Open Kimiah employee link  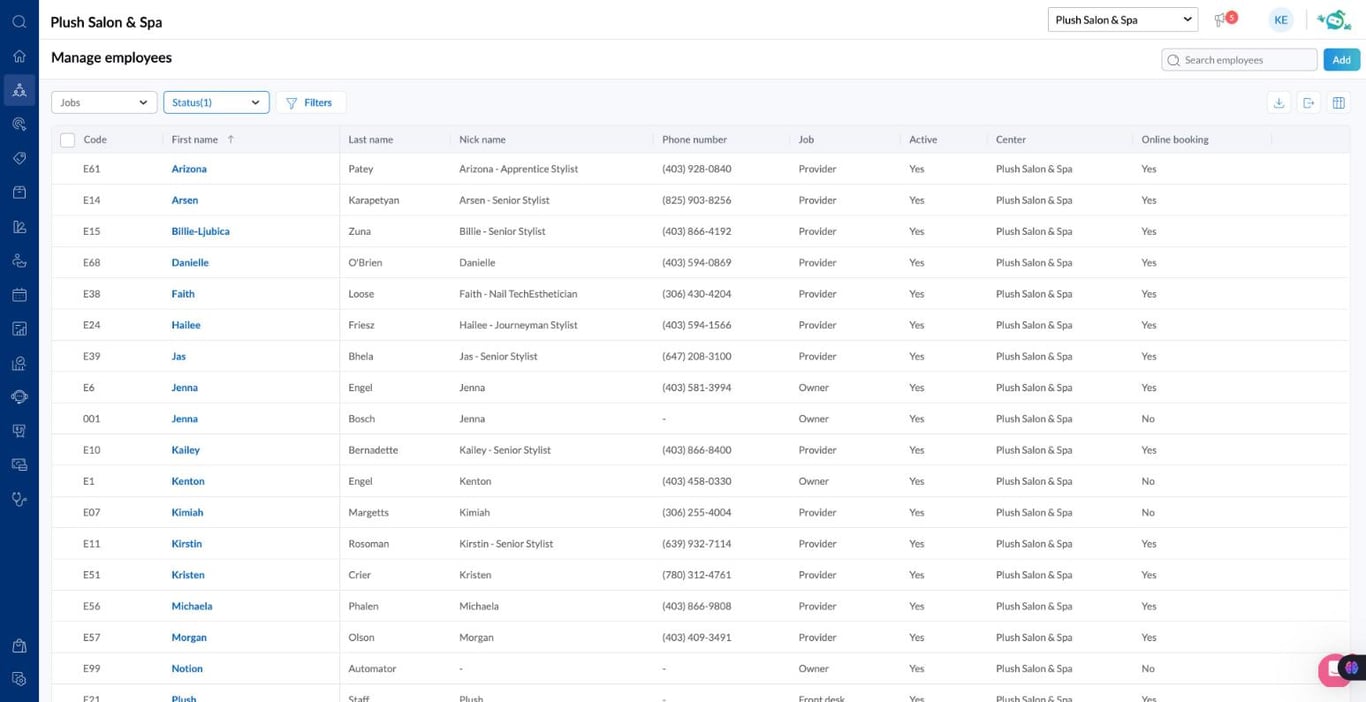187,512
